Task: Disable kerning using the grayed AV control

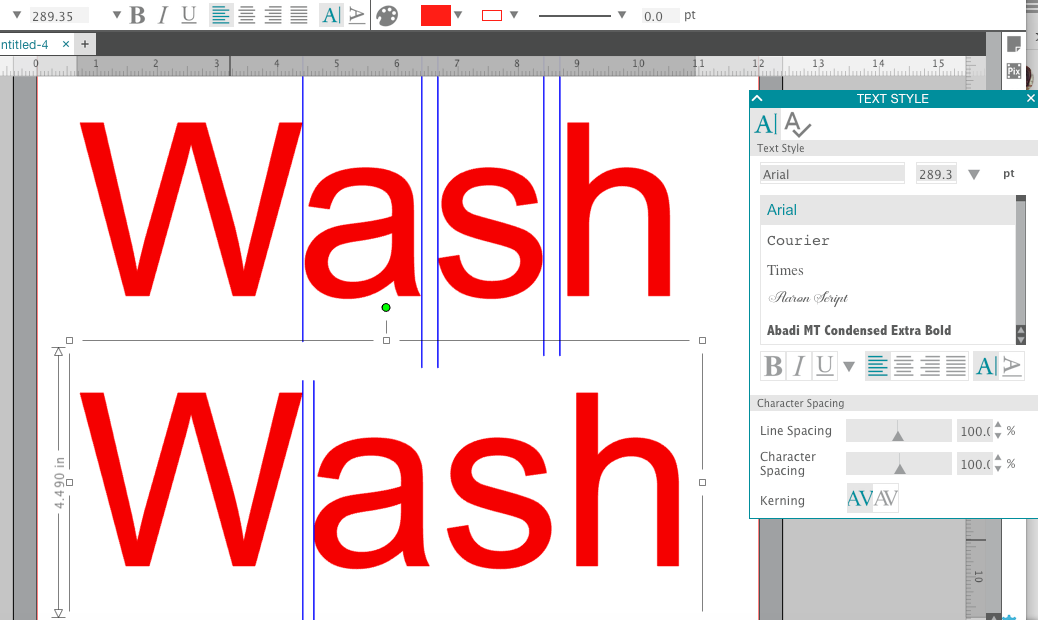Action: tap(884, 497)
